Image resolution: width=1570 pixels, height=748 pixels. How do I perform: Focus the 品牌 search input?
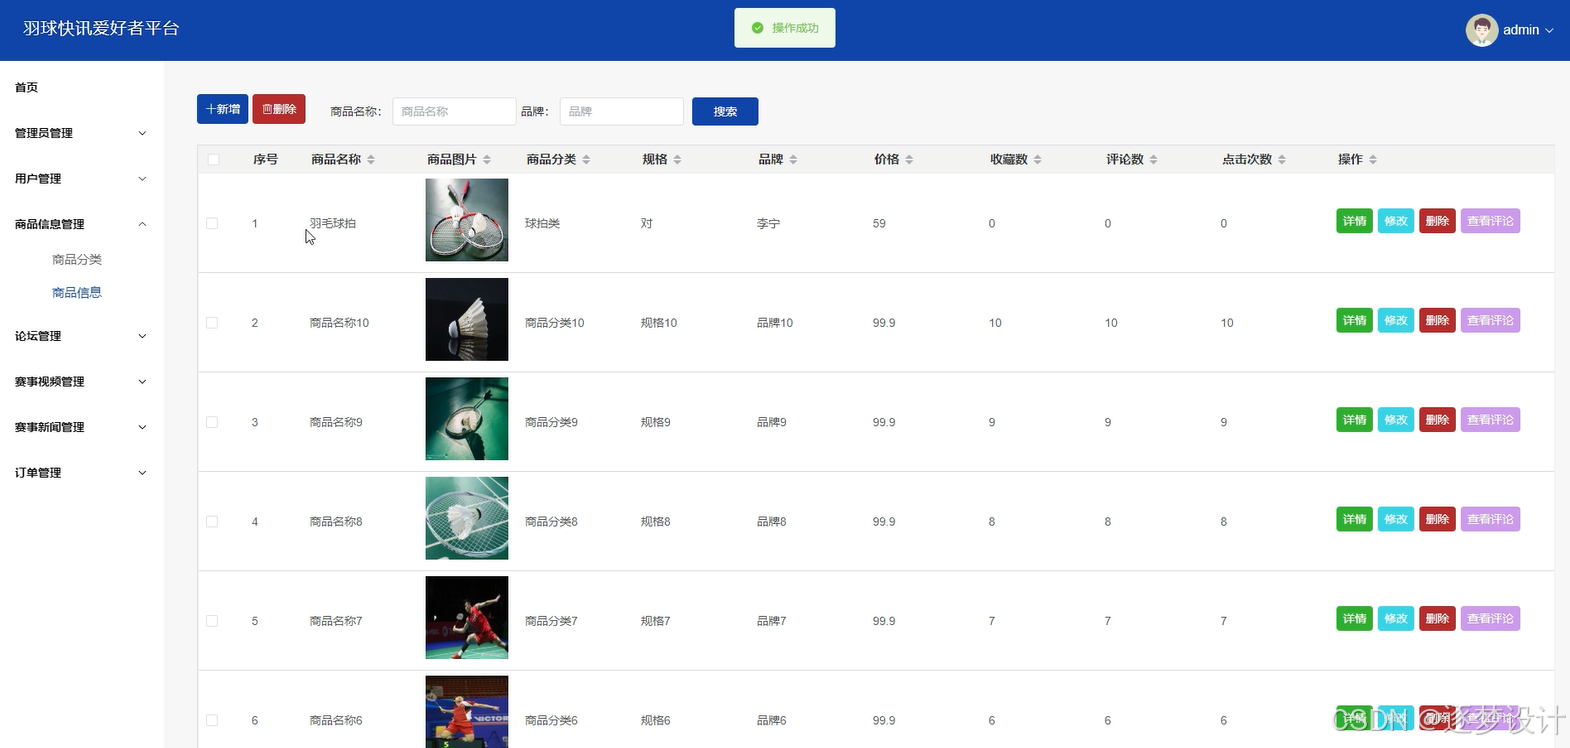[622, 111]
